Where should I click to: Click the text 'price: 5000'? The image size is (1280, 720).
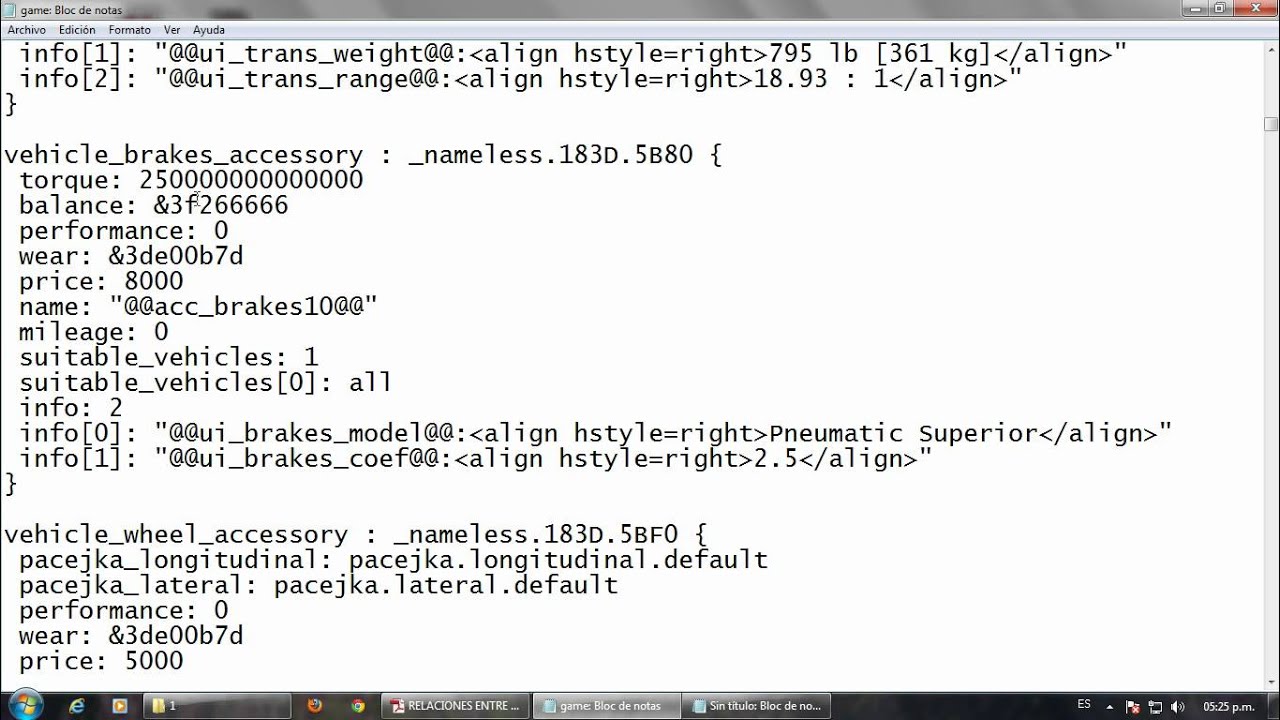(101, 661)
